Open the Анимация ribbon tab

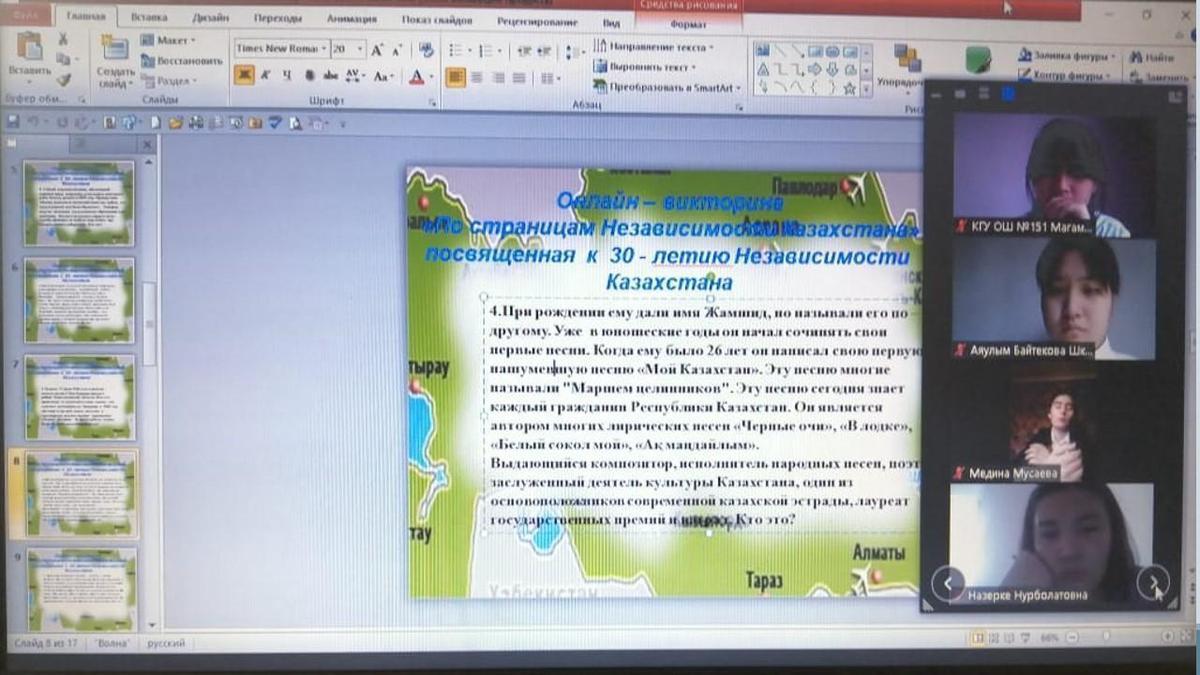click(351, 18)
